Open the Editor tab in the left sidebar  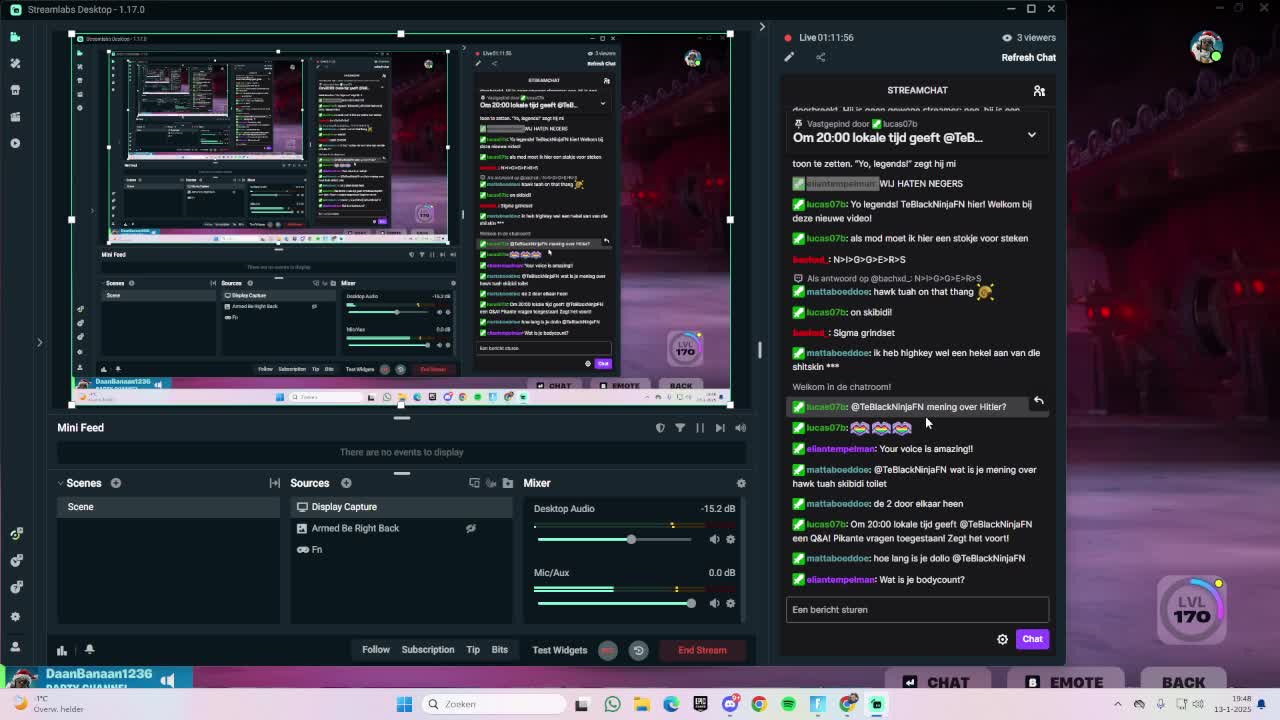(x=15, y=37)
